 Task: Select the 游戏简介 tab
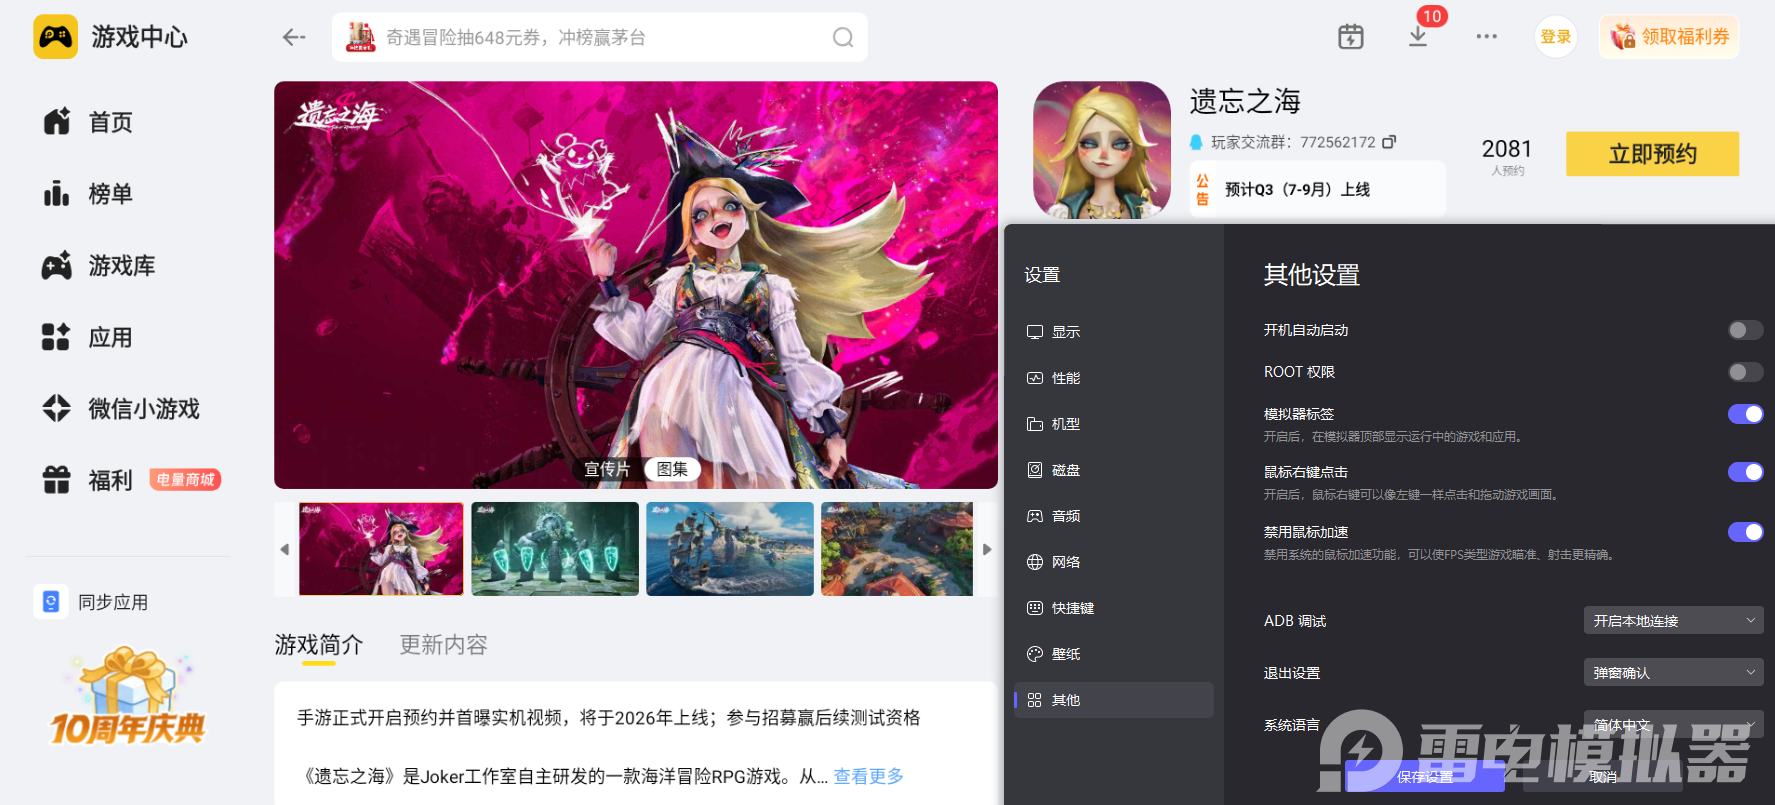tap(319, 645)
